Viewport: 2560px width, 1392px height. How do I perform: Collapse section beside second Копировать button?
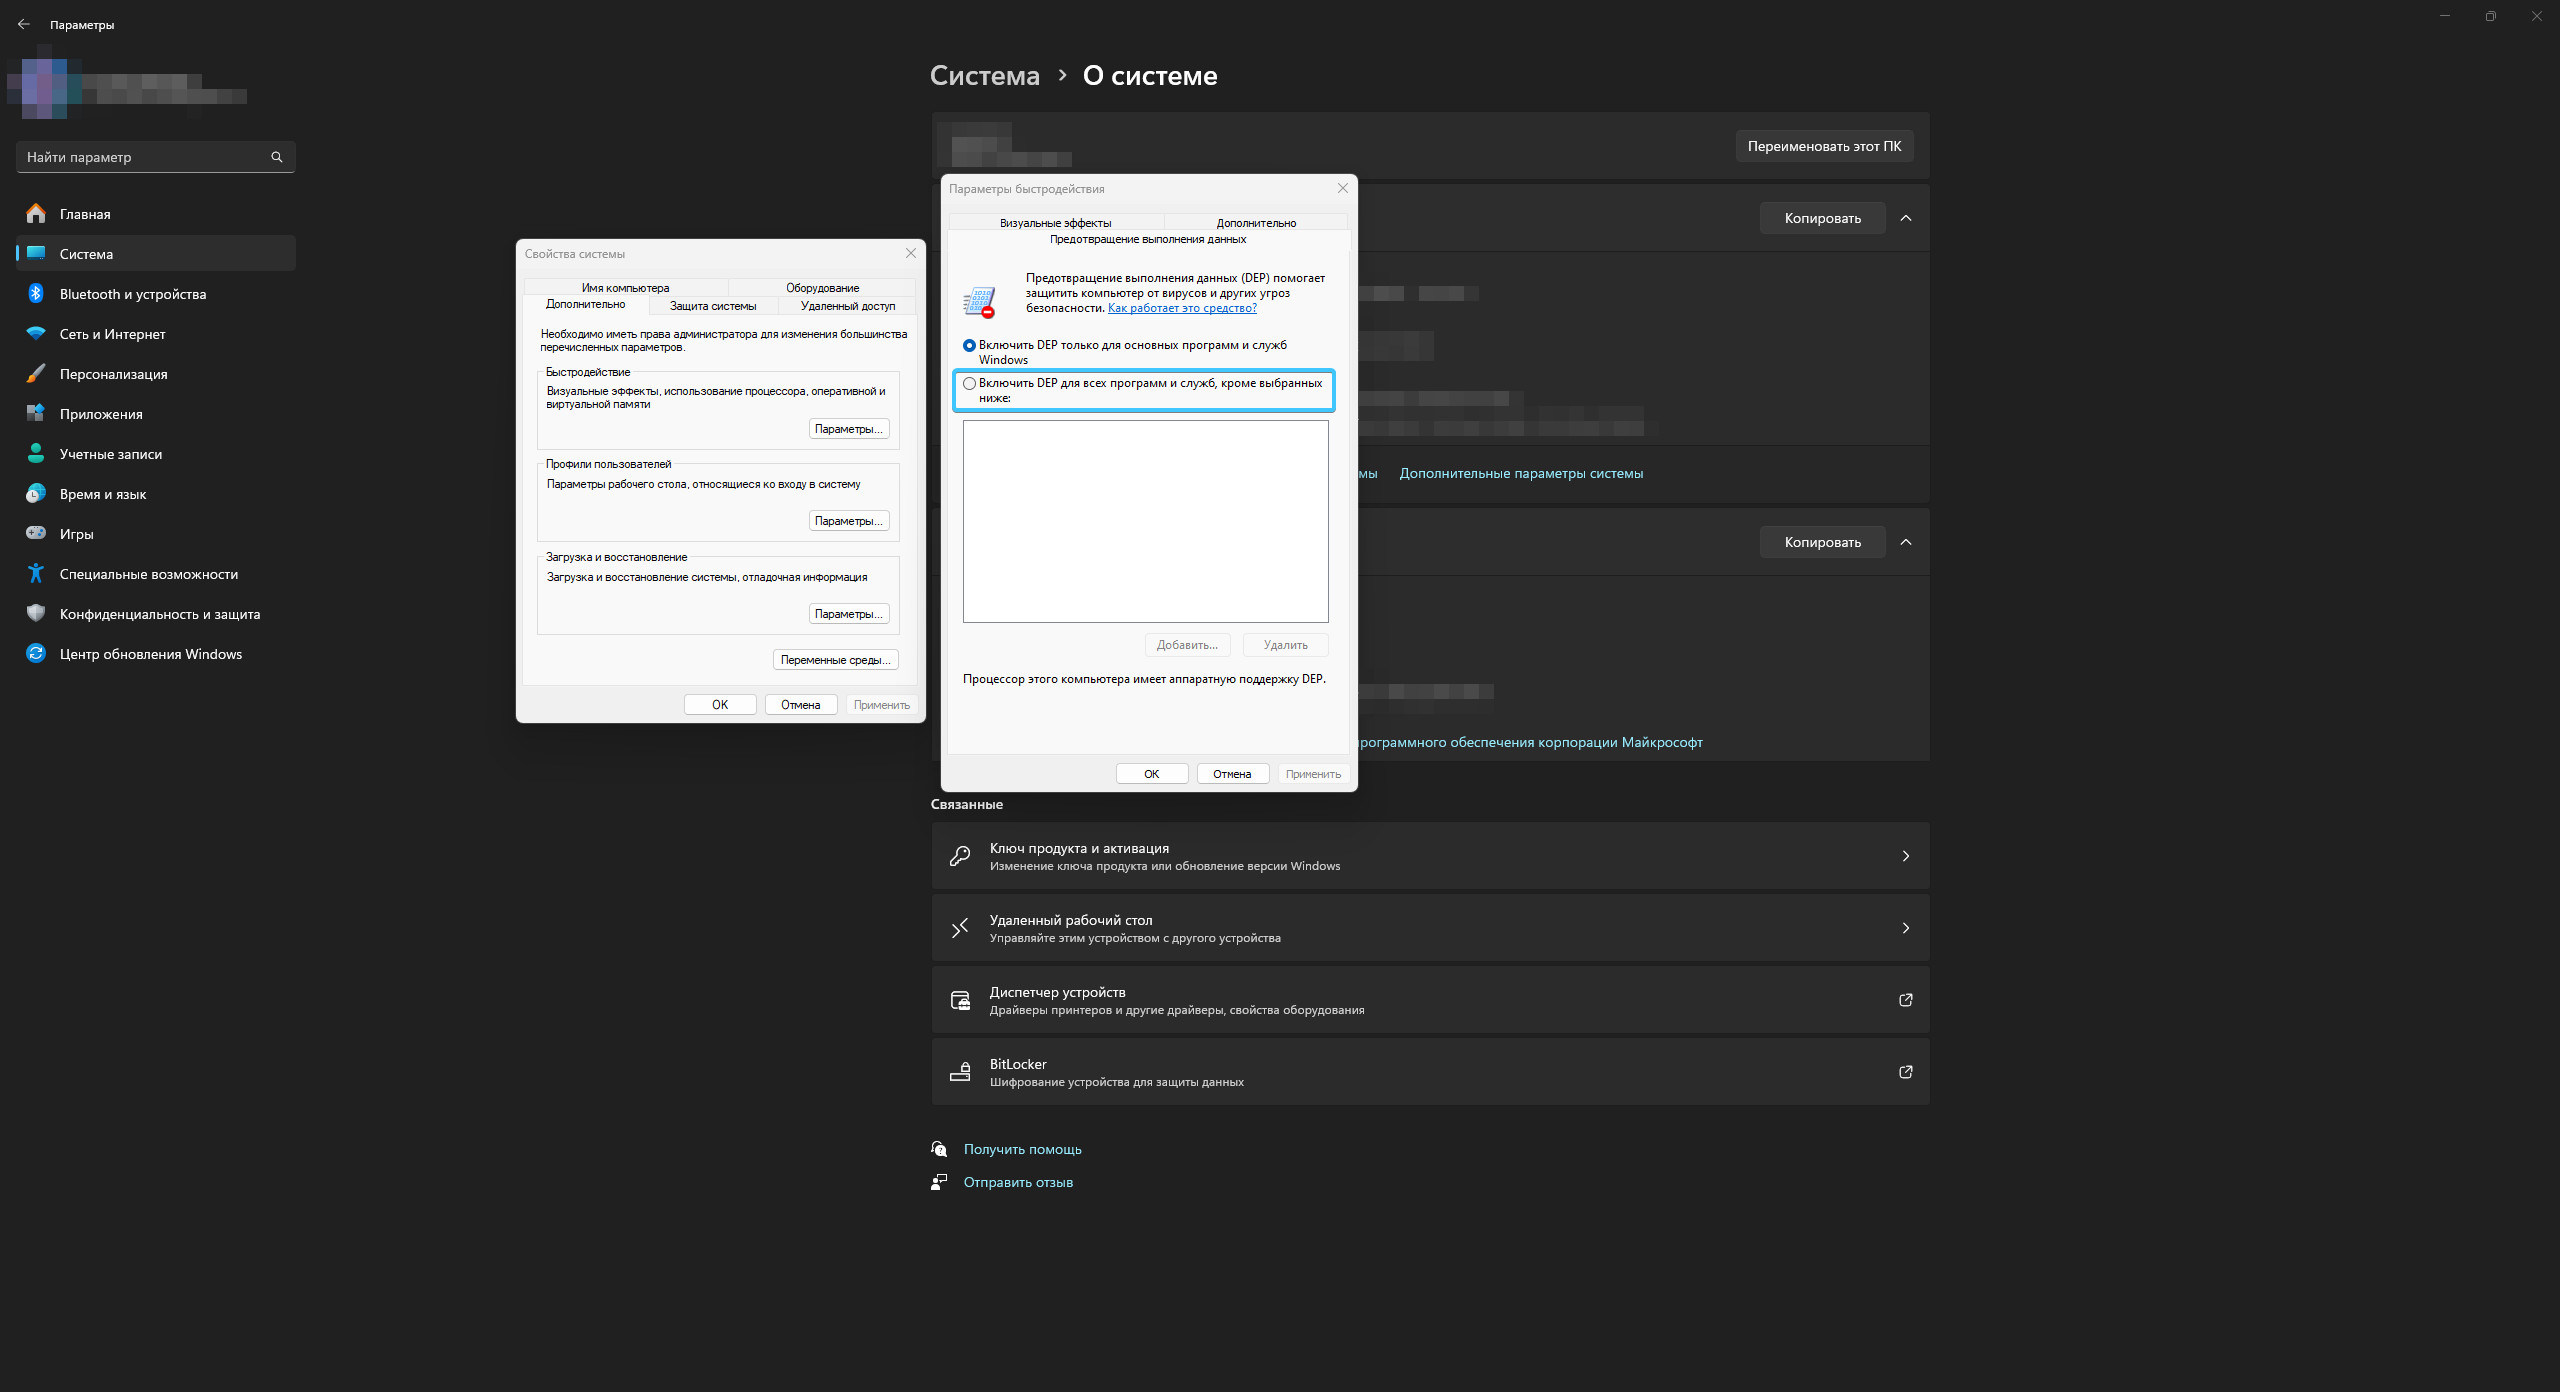coord(1906,542)
